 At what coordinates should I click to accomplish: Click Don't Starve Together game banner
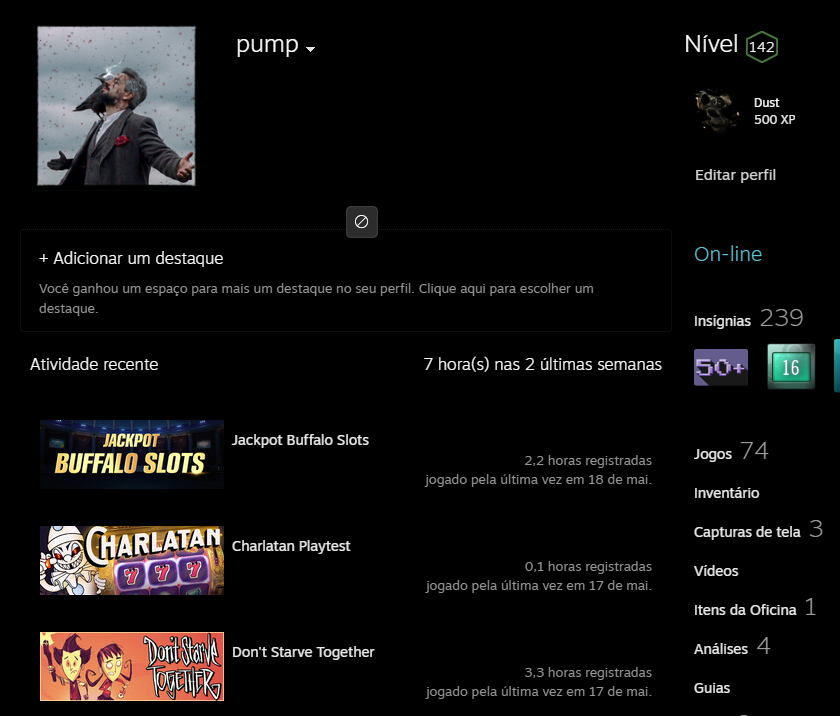tap(132, 666)
